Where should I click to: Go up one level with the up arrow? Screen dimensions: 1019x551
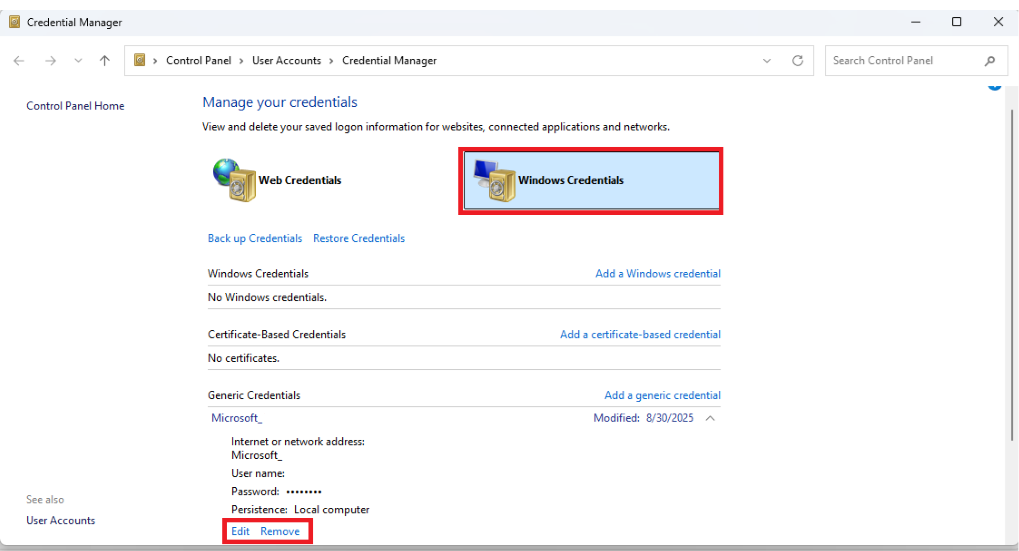pos(105,60)
